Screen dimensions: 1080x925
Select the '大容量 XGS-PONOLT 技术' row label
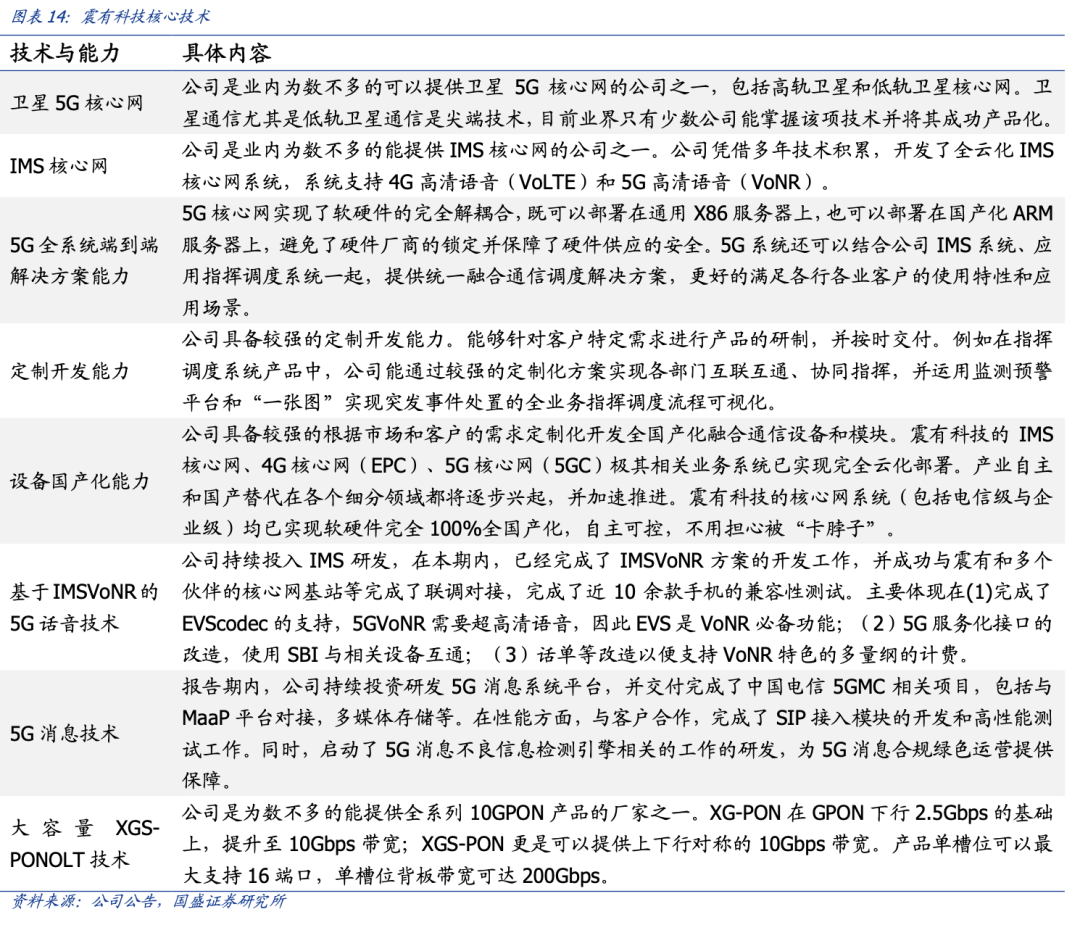click(x=84, y=843)
